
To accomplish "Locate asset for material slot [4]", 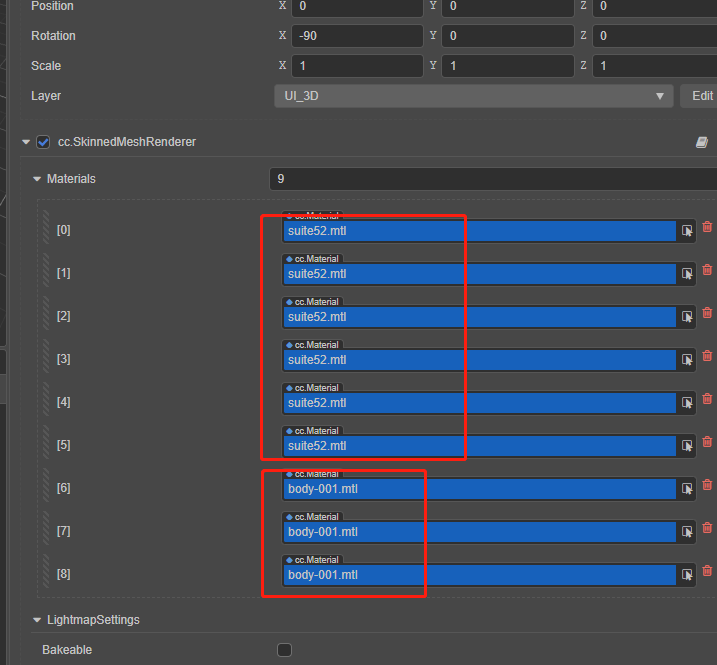I will (x=687, y=403).
